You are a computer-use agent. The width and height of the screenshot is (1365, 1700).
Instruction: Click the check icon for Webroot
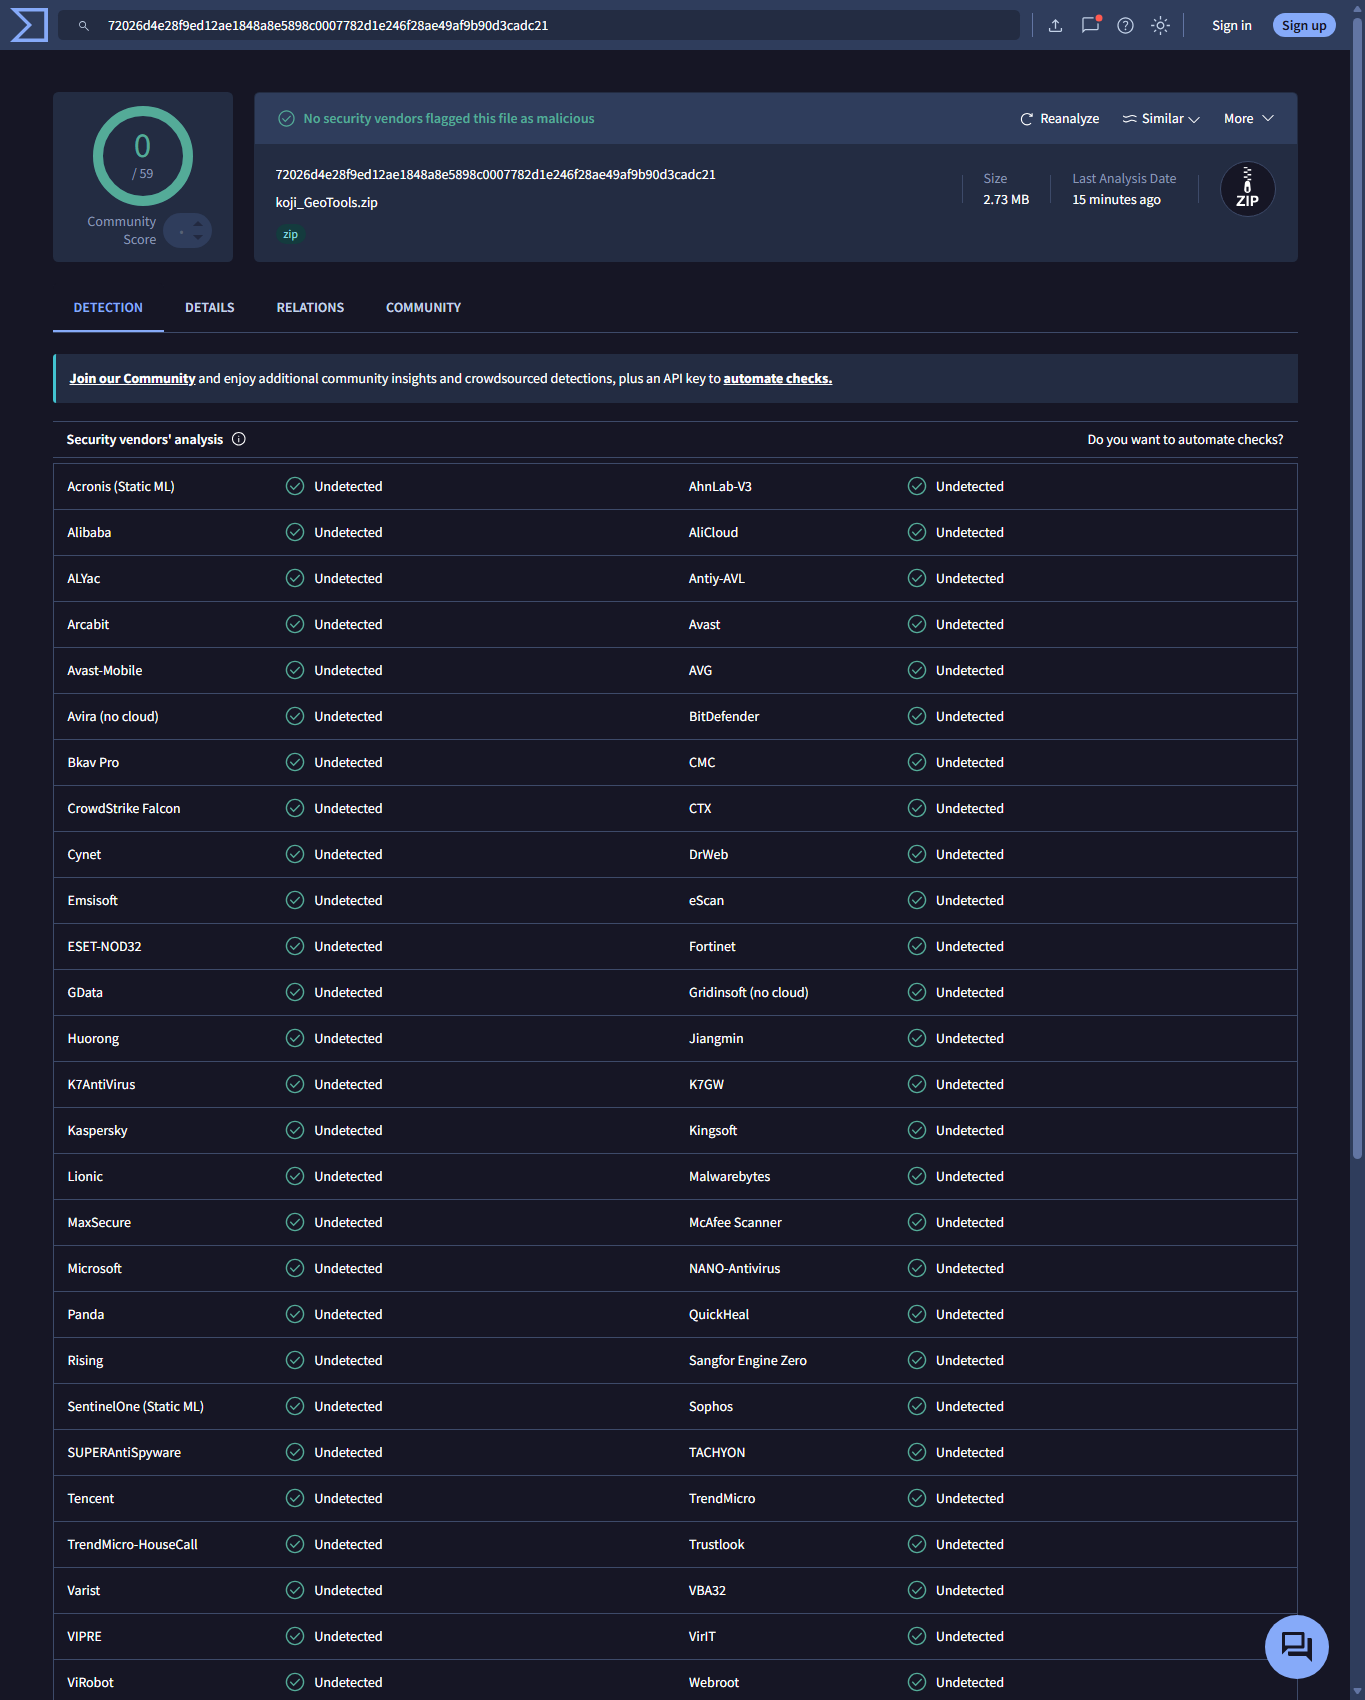coord(917,1682)
